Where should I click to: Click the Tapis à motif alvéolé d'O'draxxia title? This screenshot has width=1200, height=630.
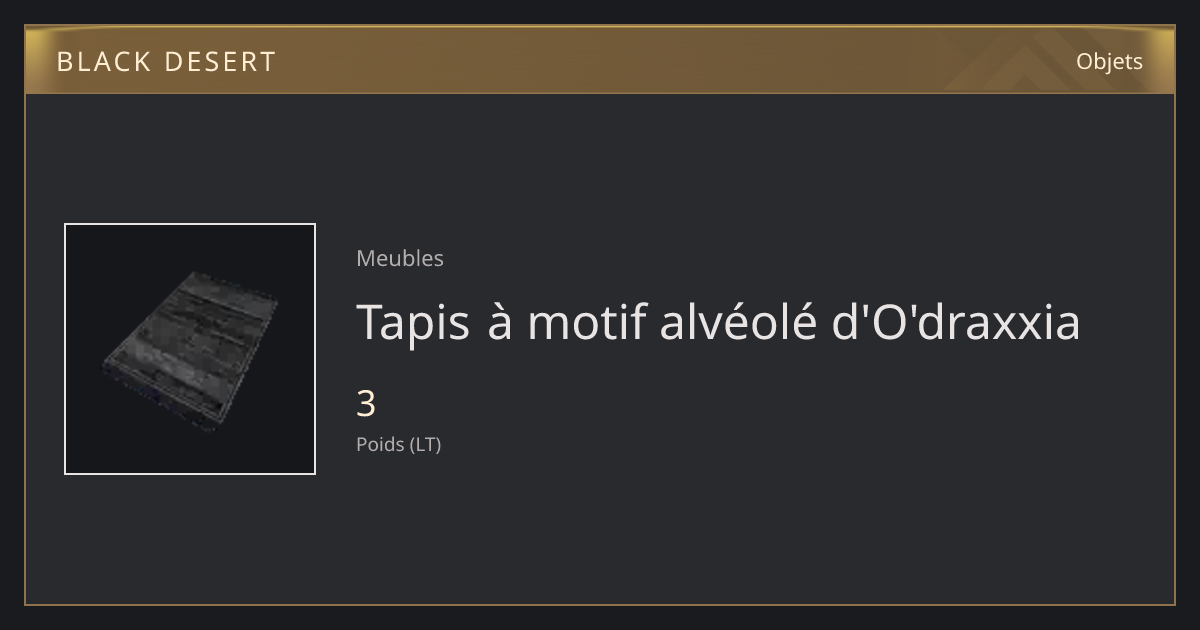point(718,322)
